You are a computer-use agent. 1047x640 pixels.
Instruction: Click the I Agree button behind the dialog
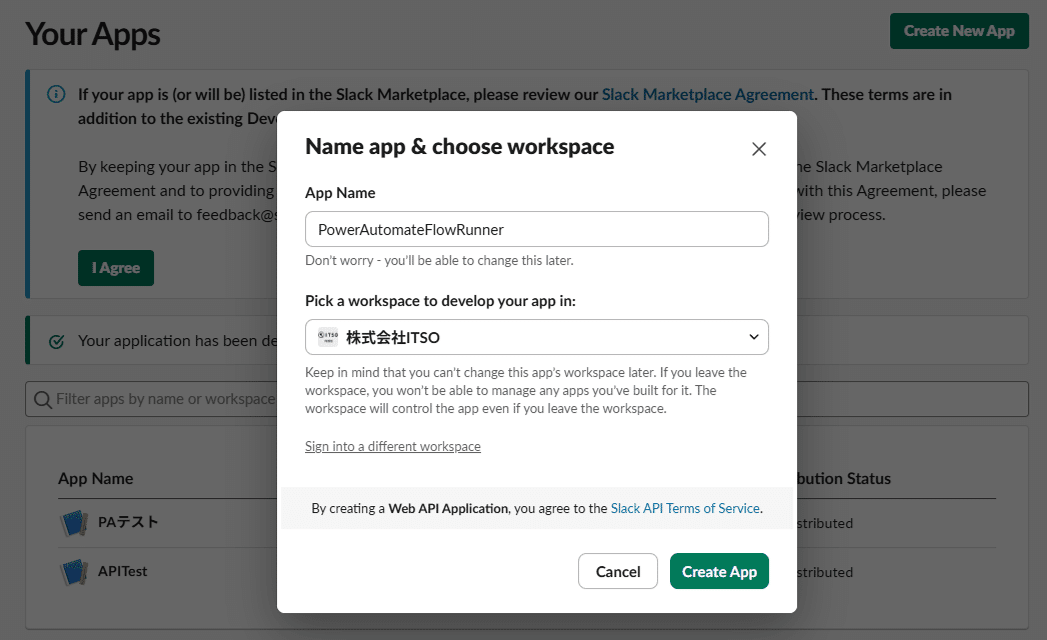point(116,268)
